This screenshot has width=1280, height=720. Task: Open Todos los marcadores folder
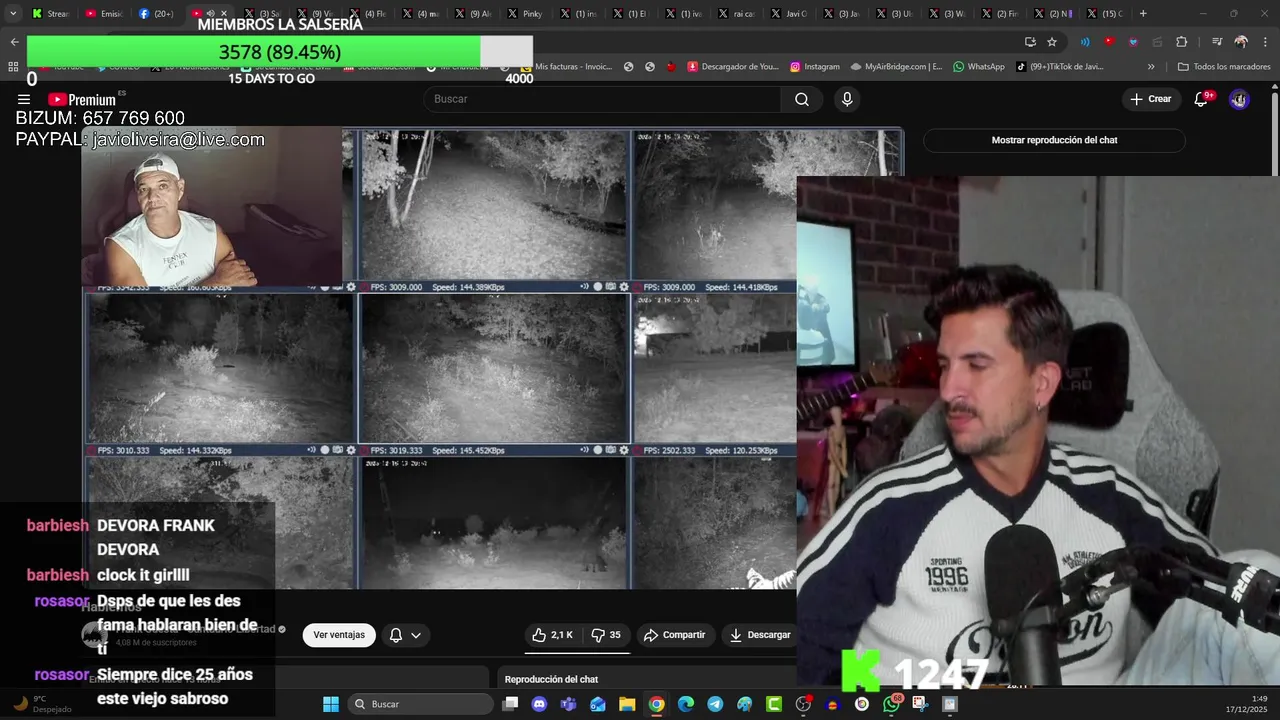pyautogui.click(x=1223, y=67)
